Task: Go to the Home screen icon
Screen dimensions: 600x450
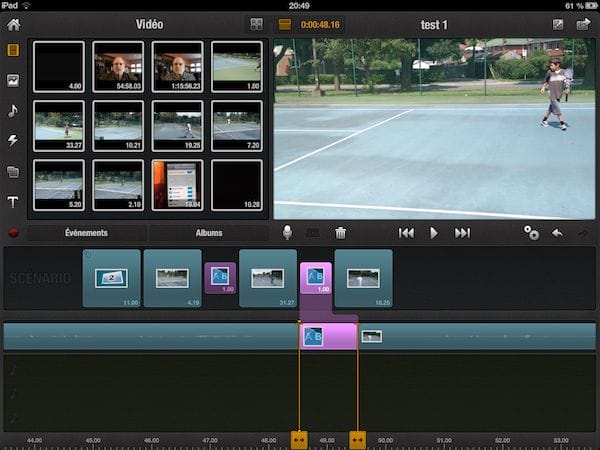Action: pos(13,23)
